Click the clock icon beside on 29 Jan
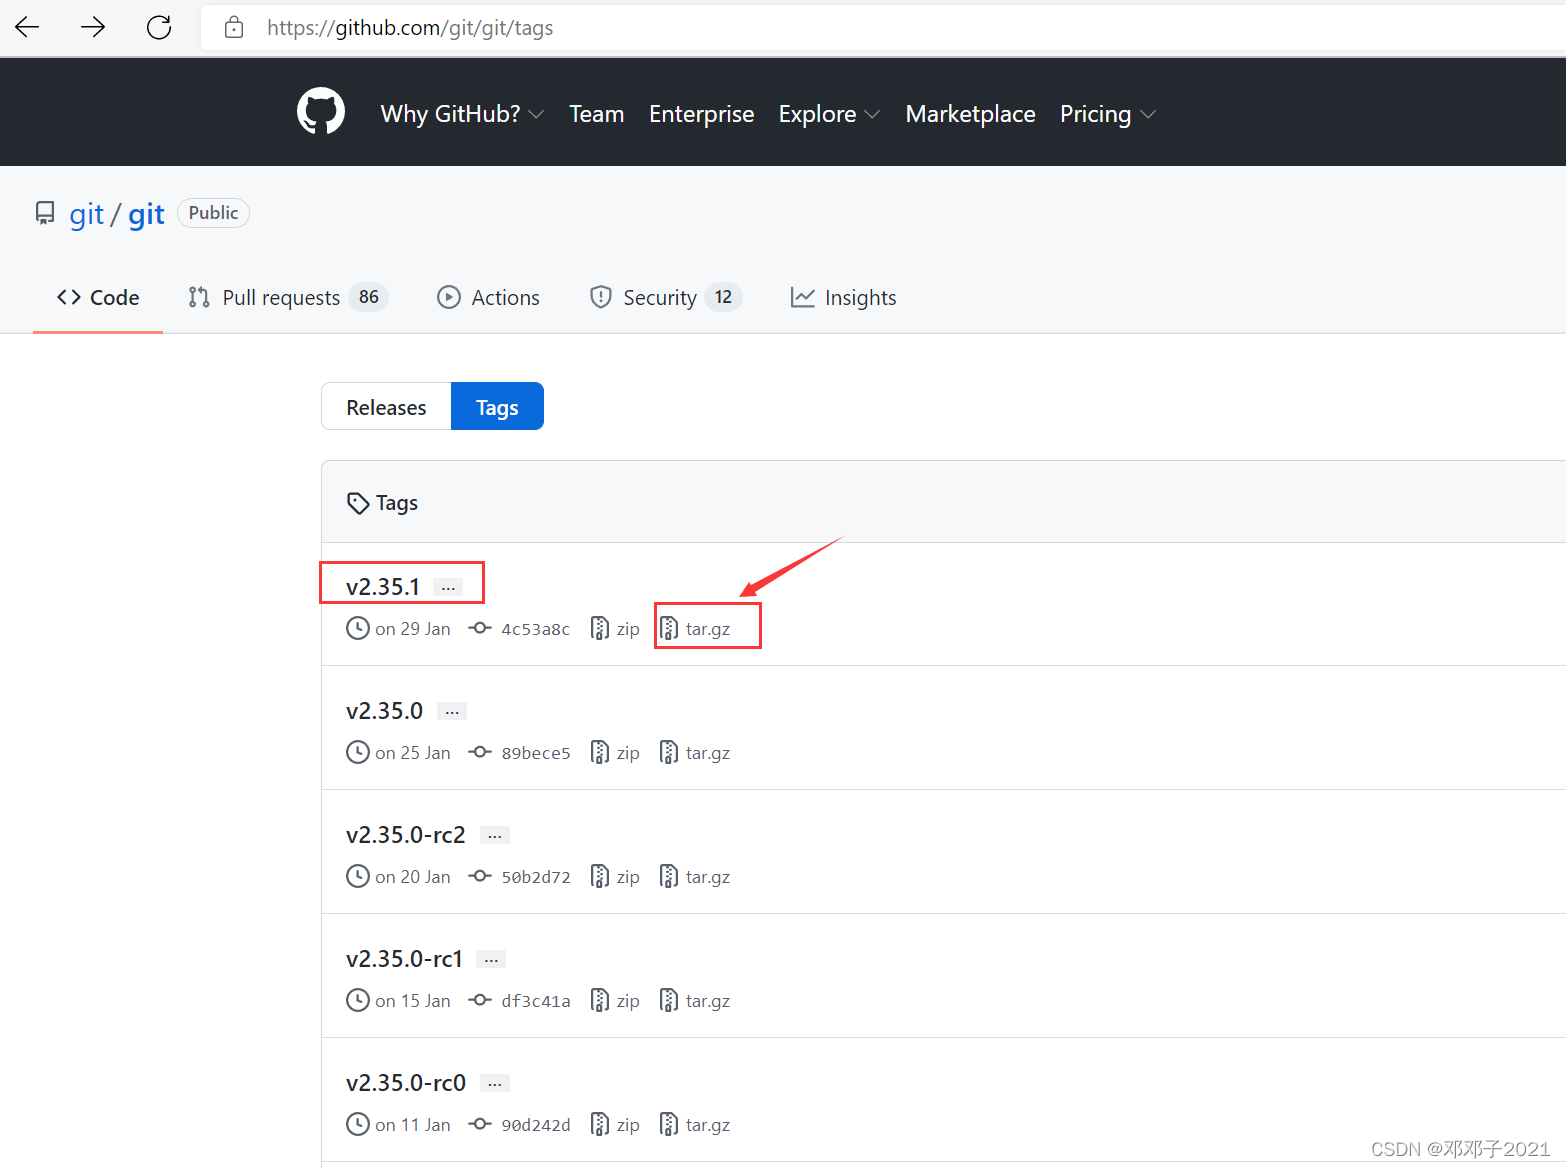Image resolution: width=1566 pixels, height=1168 pixels. (x=358, y=628)
